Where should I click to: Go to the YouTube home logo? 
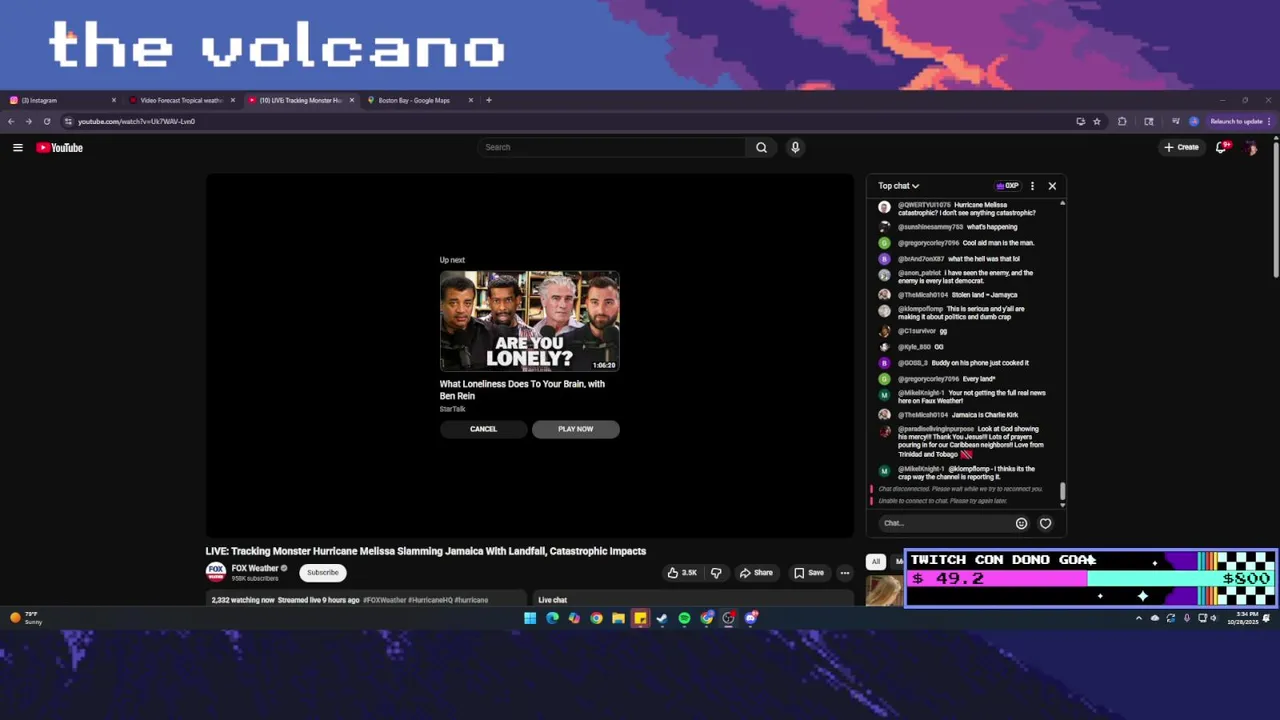coord(60,147)
